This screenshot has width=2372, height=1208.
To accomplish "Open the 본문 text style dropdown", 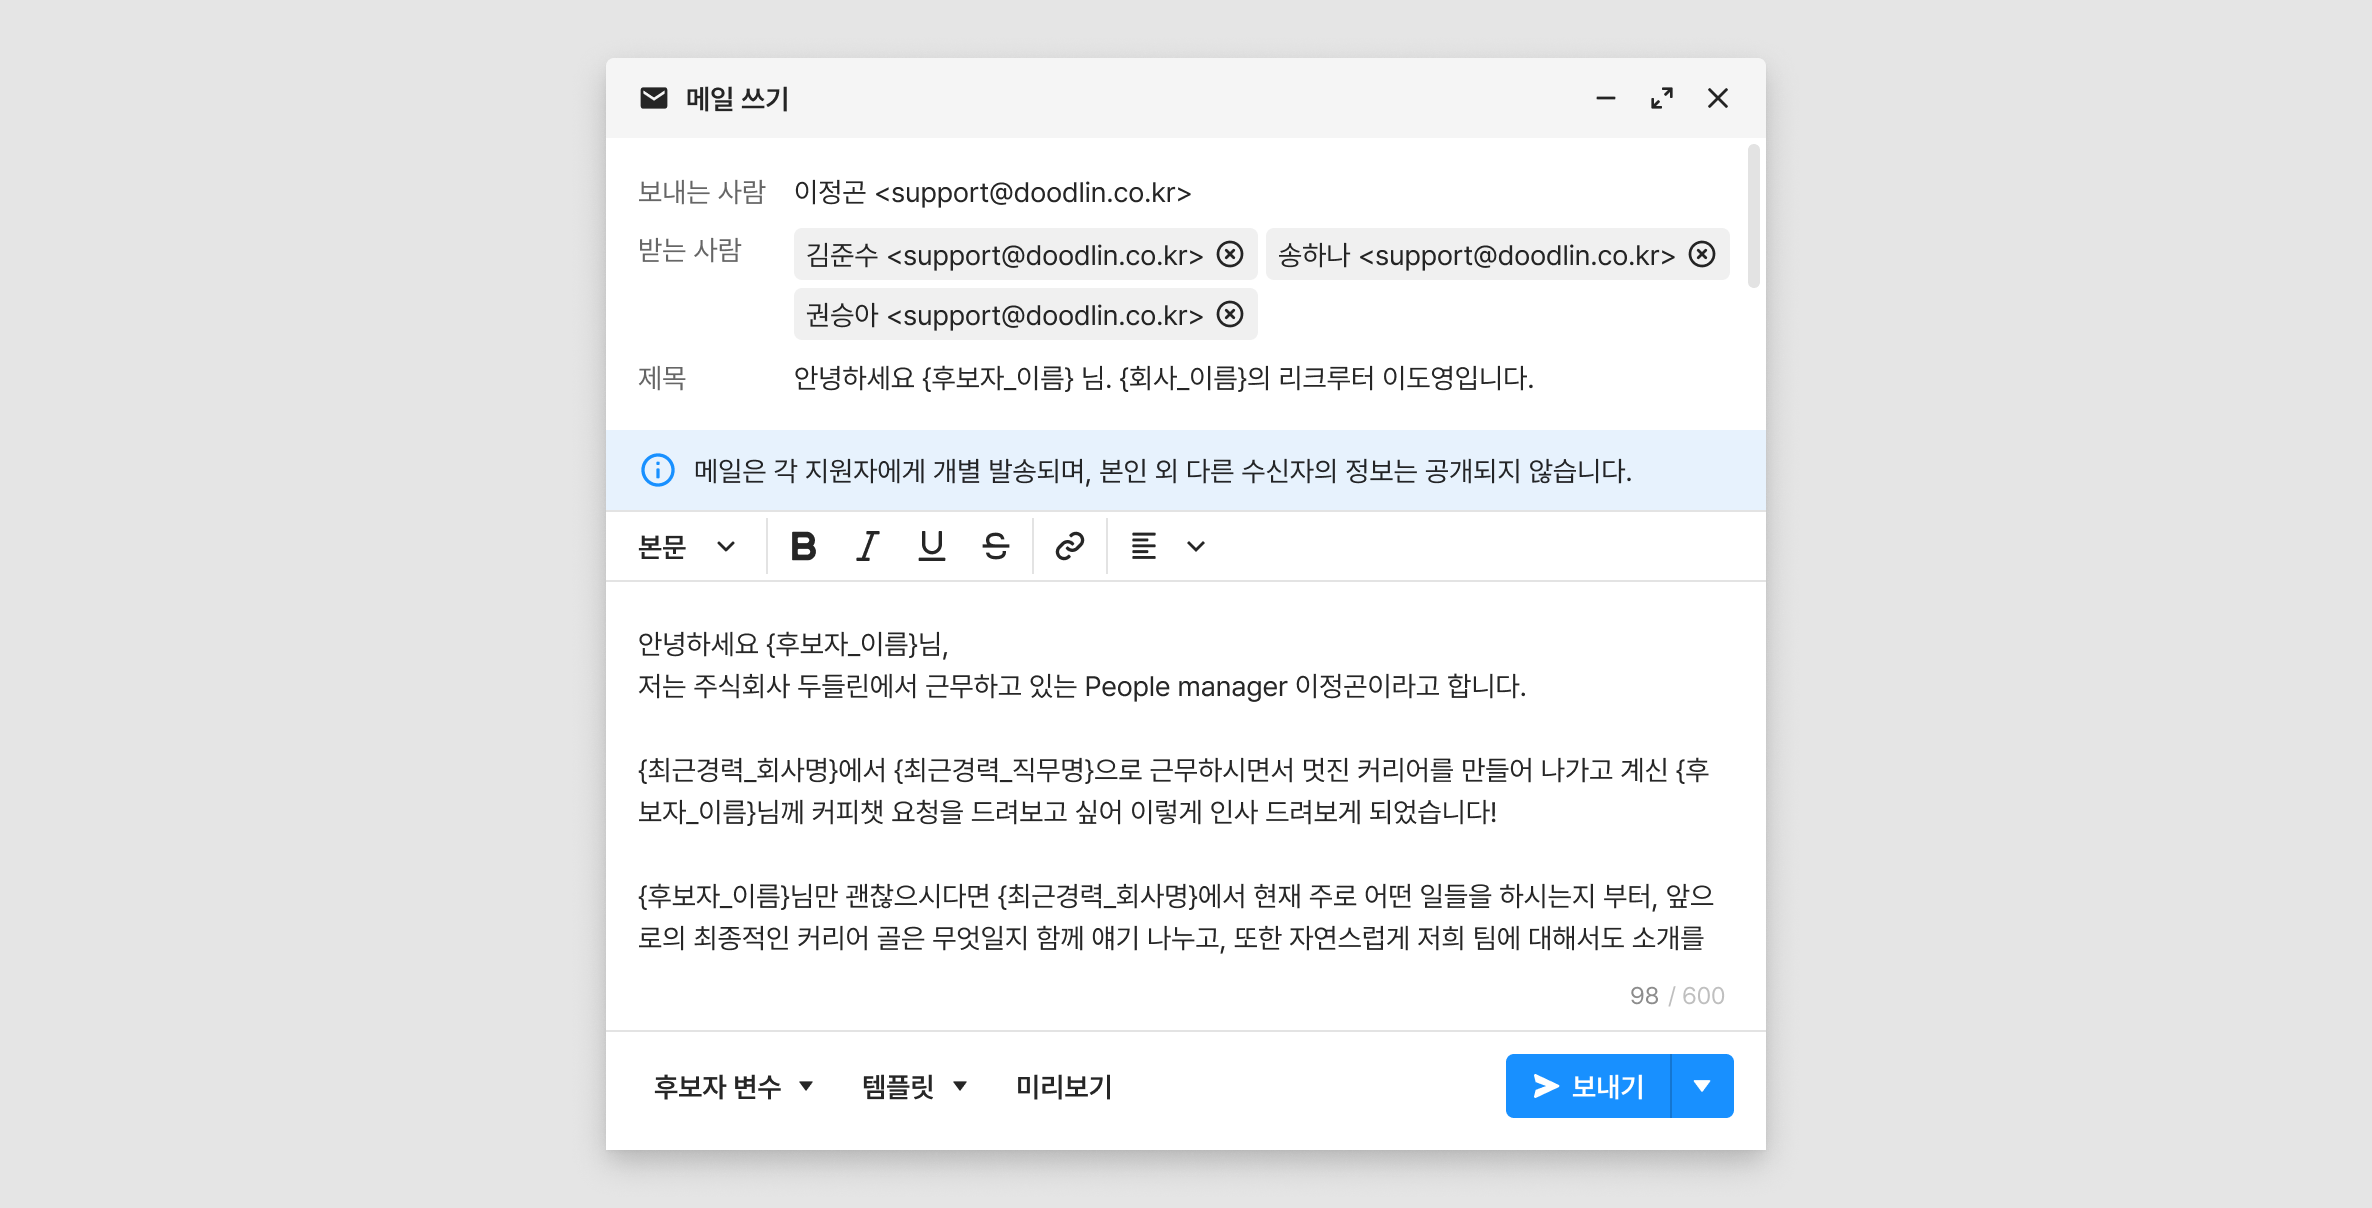I will [x=687, y=546].
